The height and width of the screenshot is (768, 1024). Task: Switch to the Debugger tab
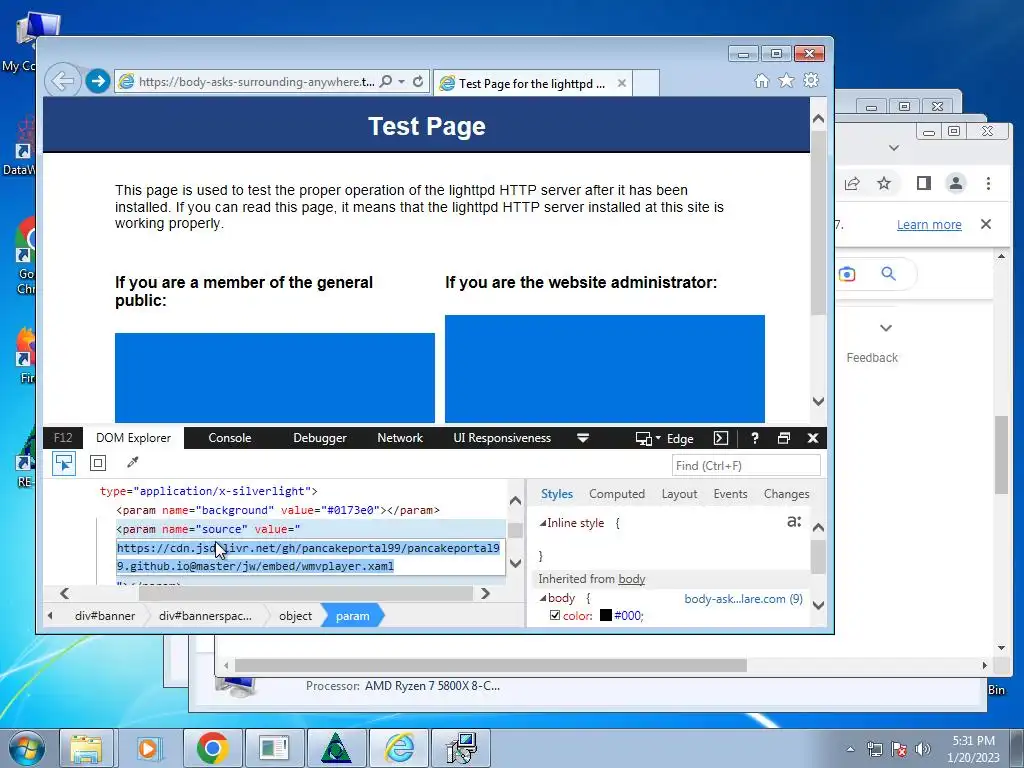319,438
